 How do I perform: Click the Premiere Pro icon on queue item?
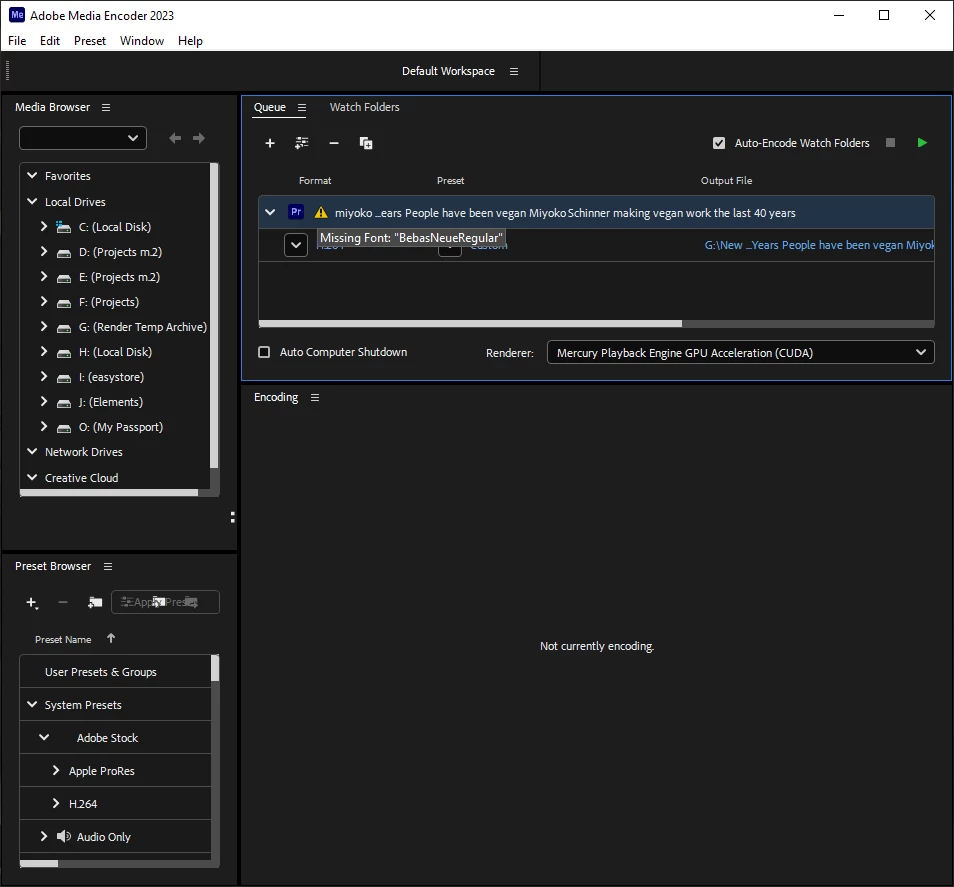pos(296,212)
